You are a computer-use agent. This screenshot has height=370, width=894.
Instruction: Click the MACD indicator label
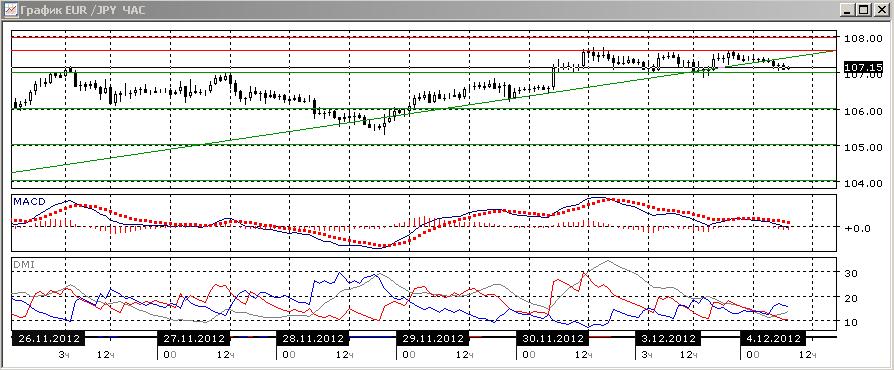(30, 201)
